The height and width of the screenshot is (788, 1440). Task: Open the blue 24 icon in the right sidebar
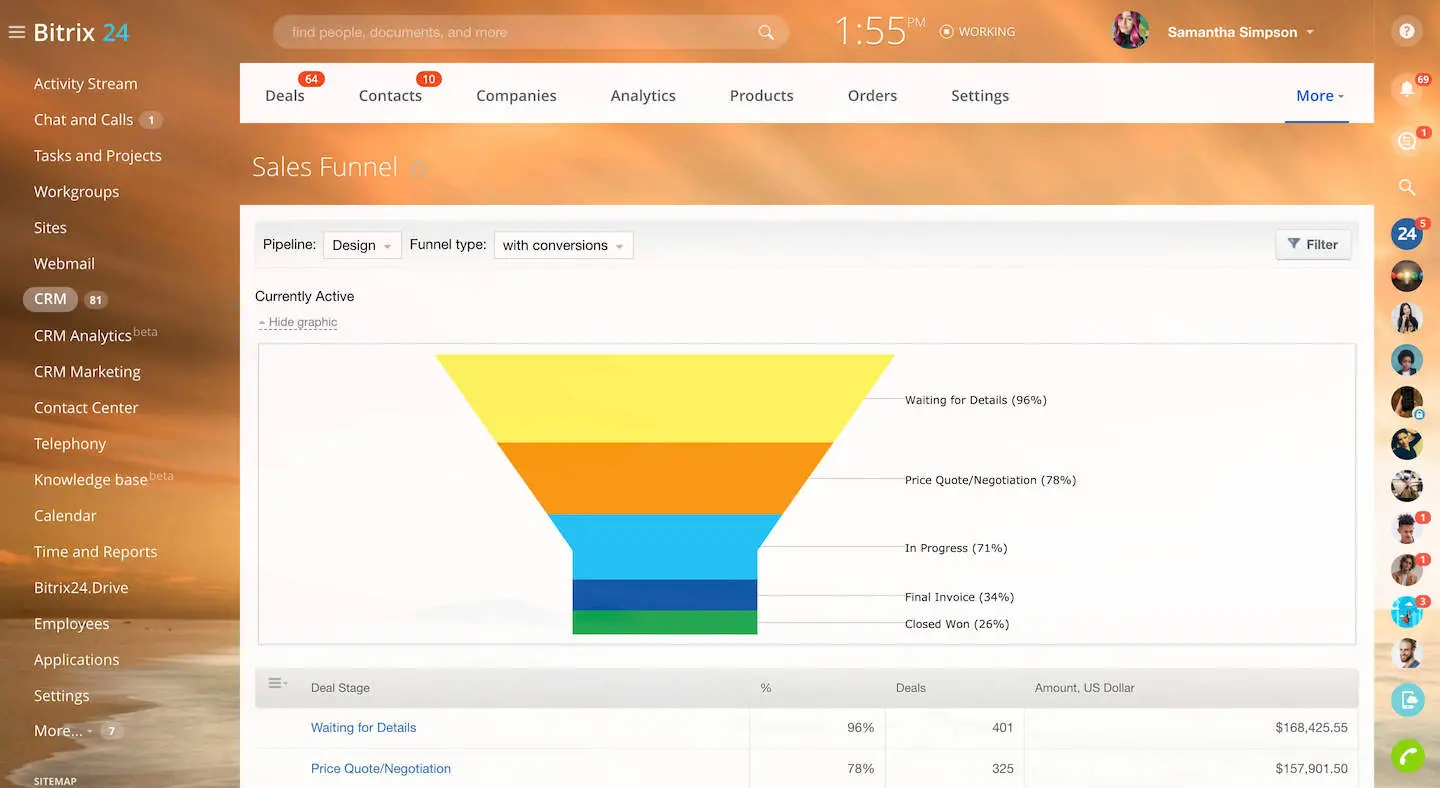[1407, 234]
